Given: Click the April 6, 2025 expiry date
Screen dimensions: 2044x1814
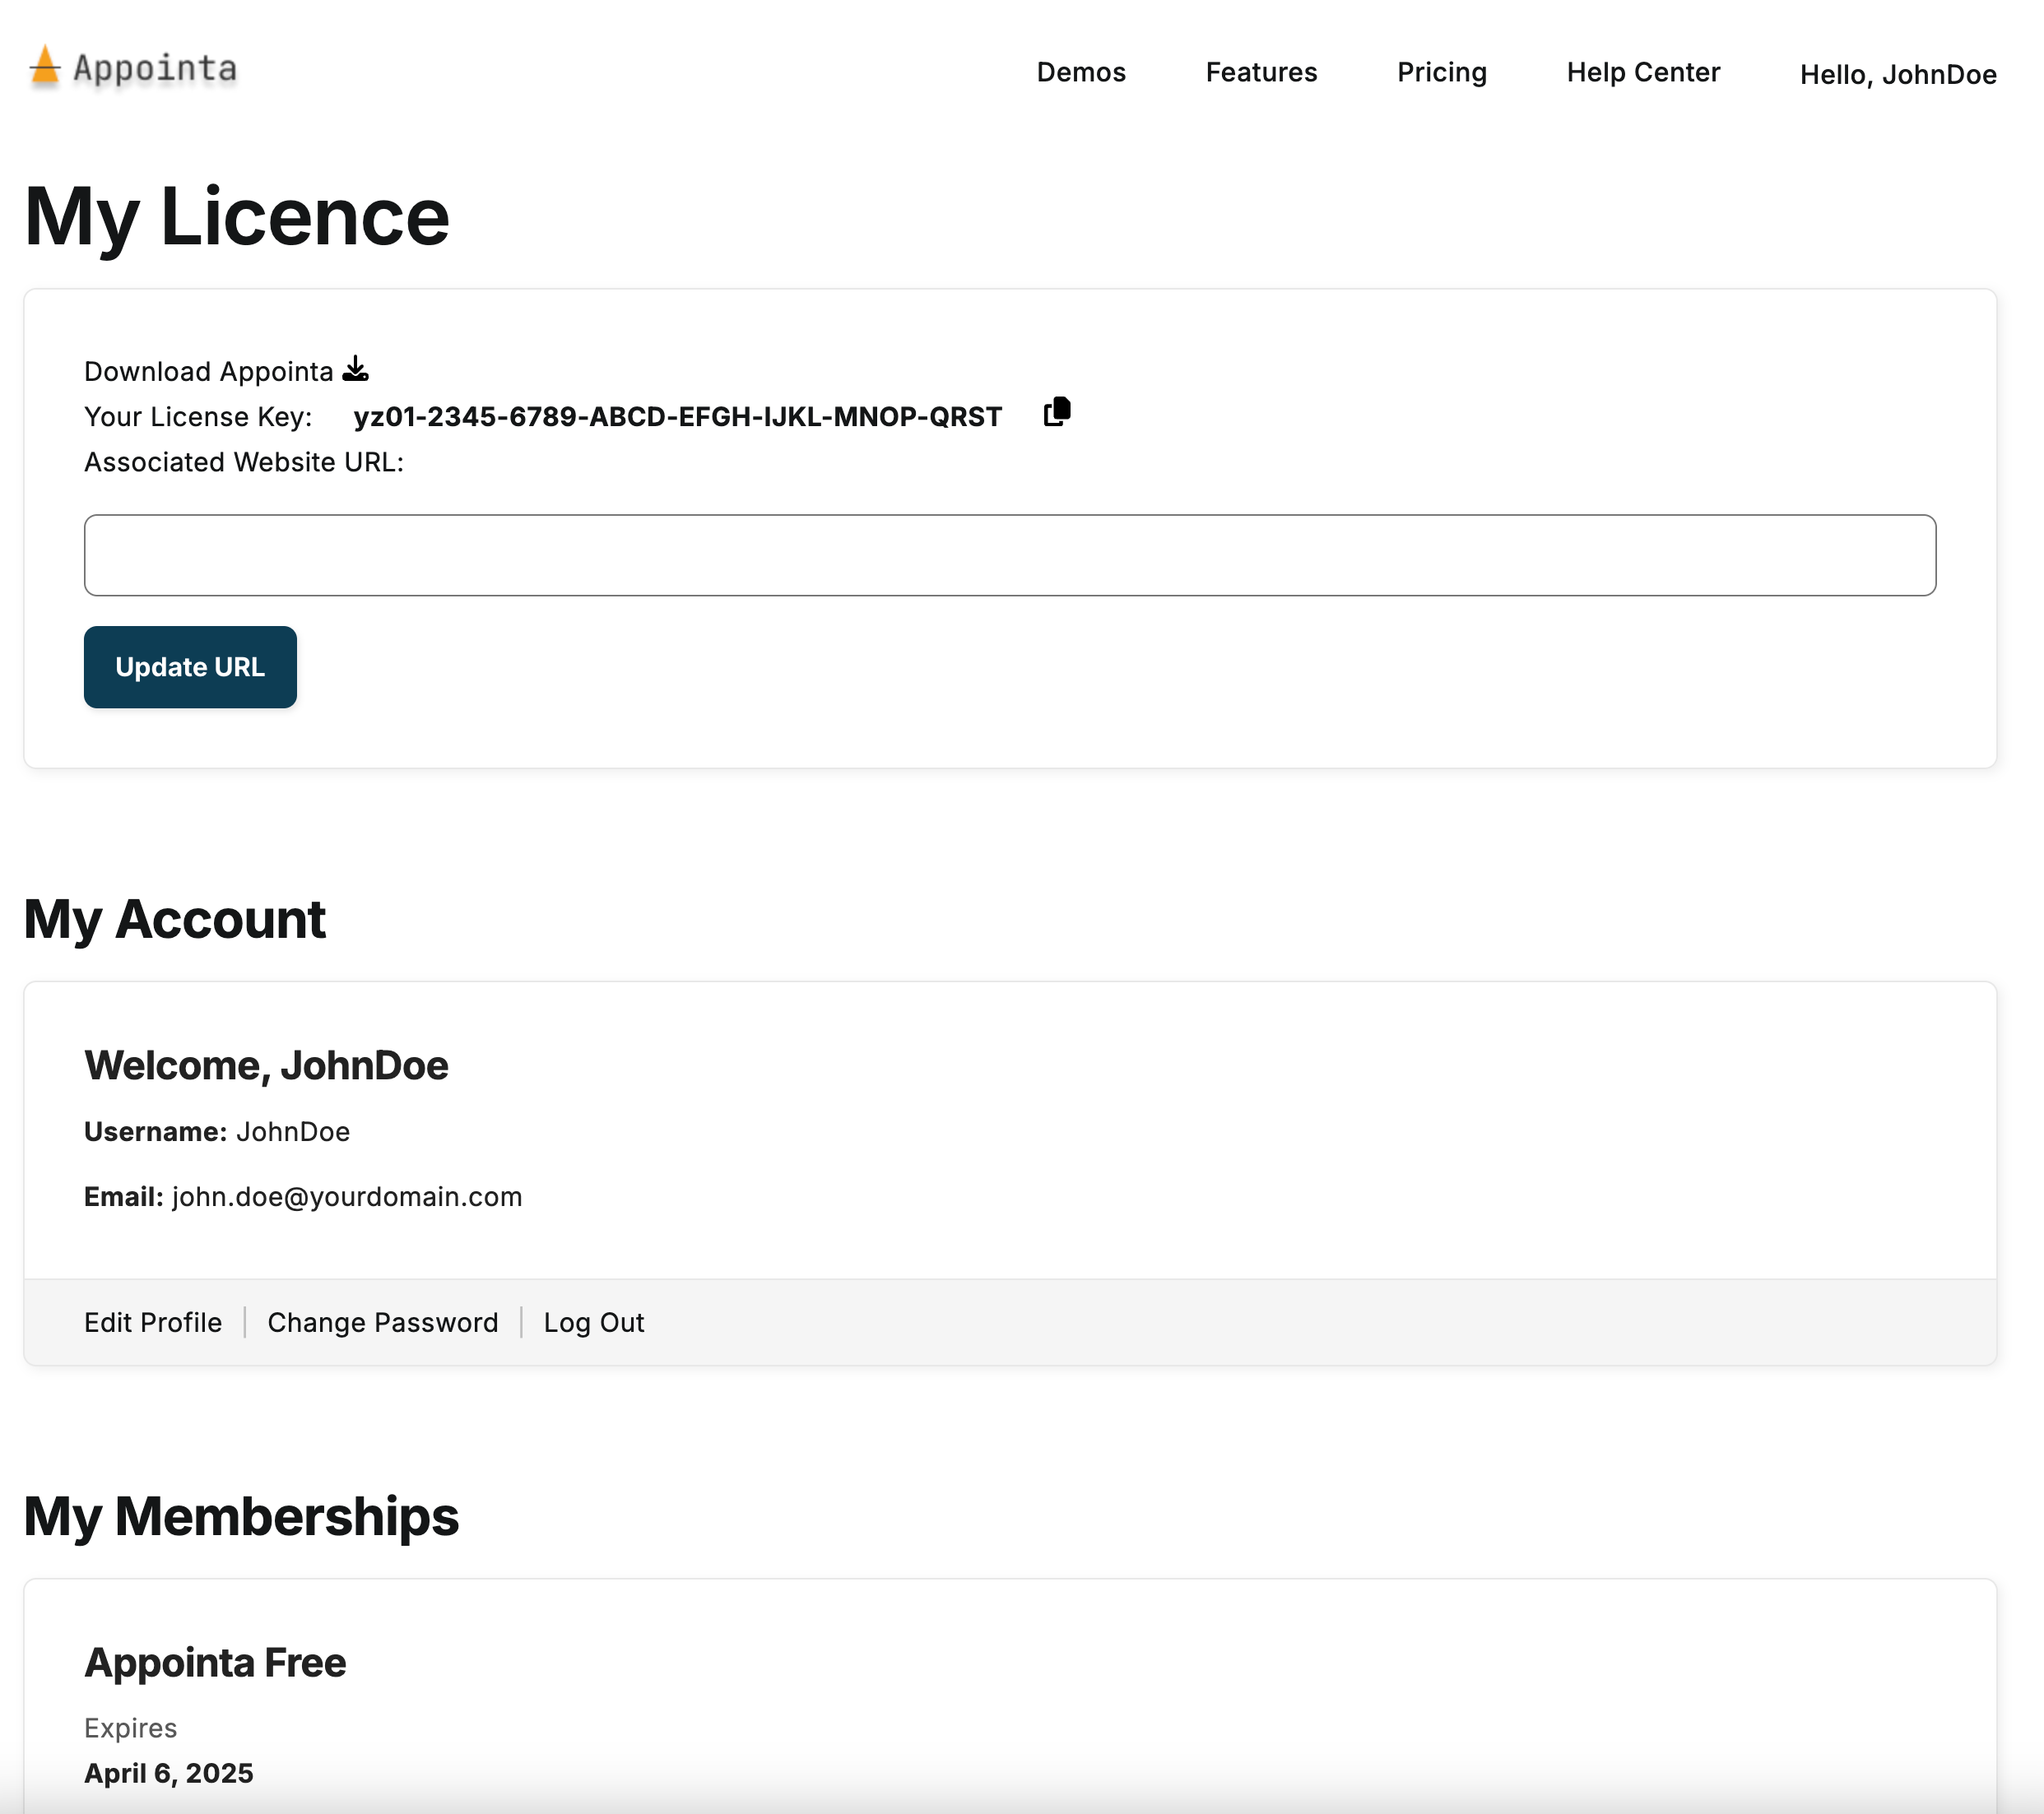Looking at the screenshot, I should pyautogui.click(x=168, y=1773).
